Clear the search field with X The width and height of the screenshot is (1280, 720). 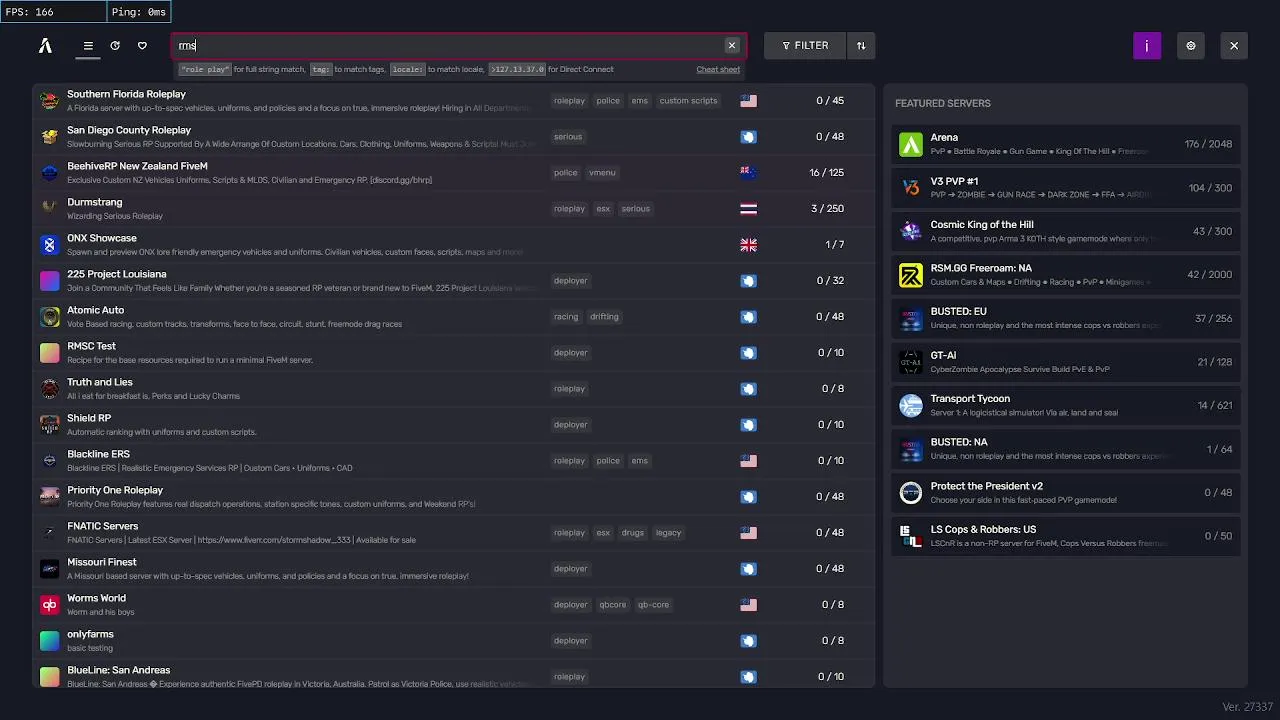coord(732,46)
